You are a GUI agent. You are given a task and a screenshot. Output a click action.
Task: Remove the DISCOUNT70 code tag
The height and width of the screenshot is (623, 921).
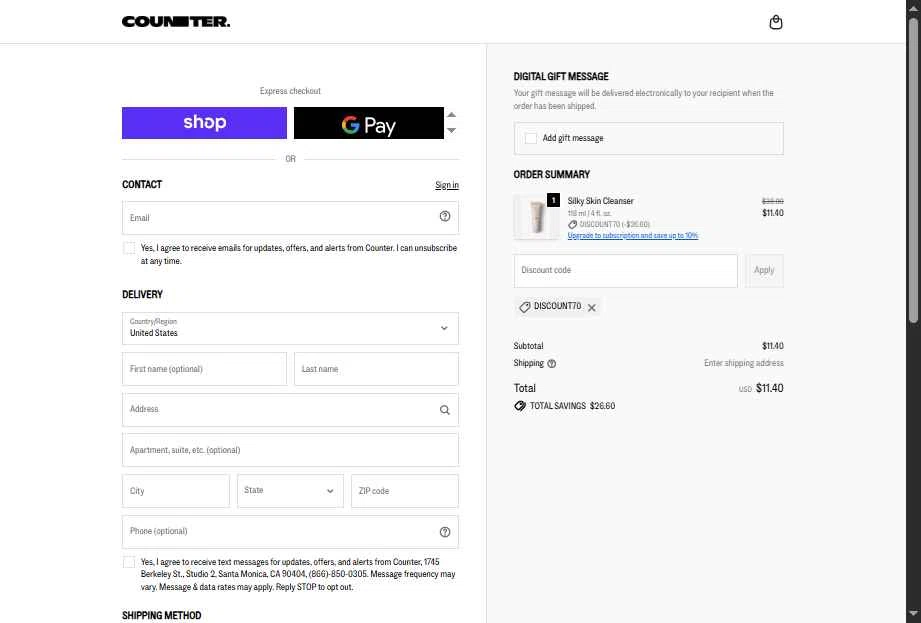click(591, 307)
